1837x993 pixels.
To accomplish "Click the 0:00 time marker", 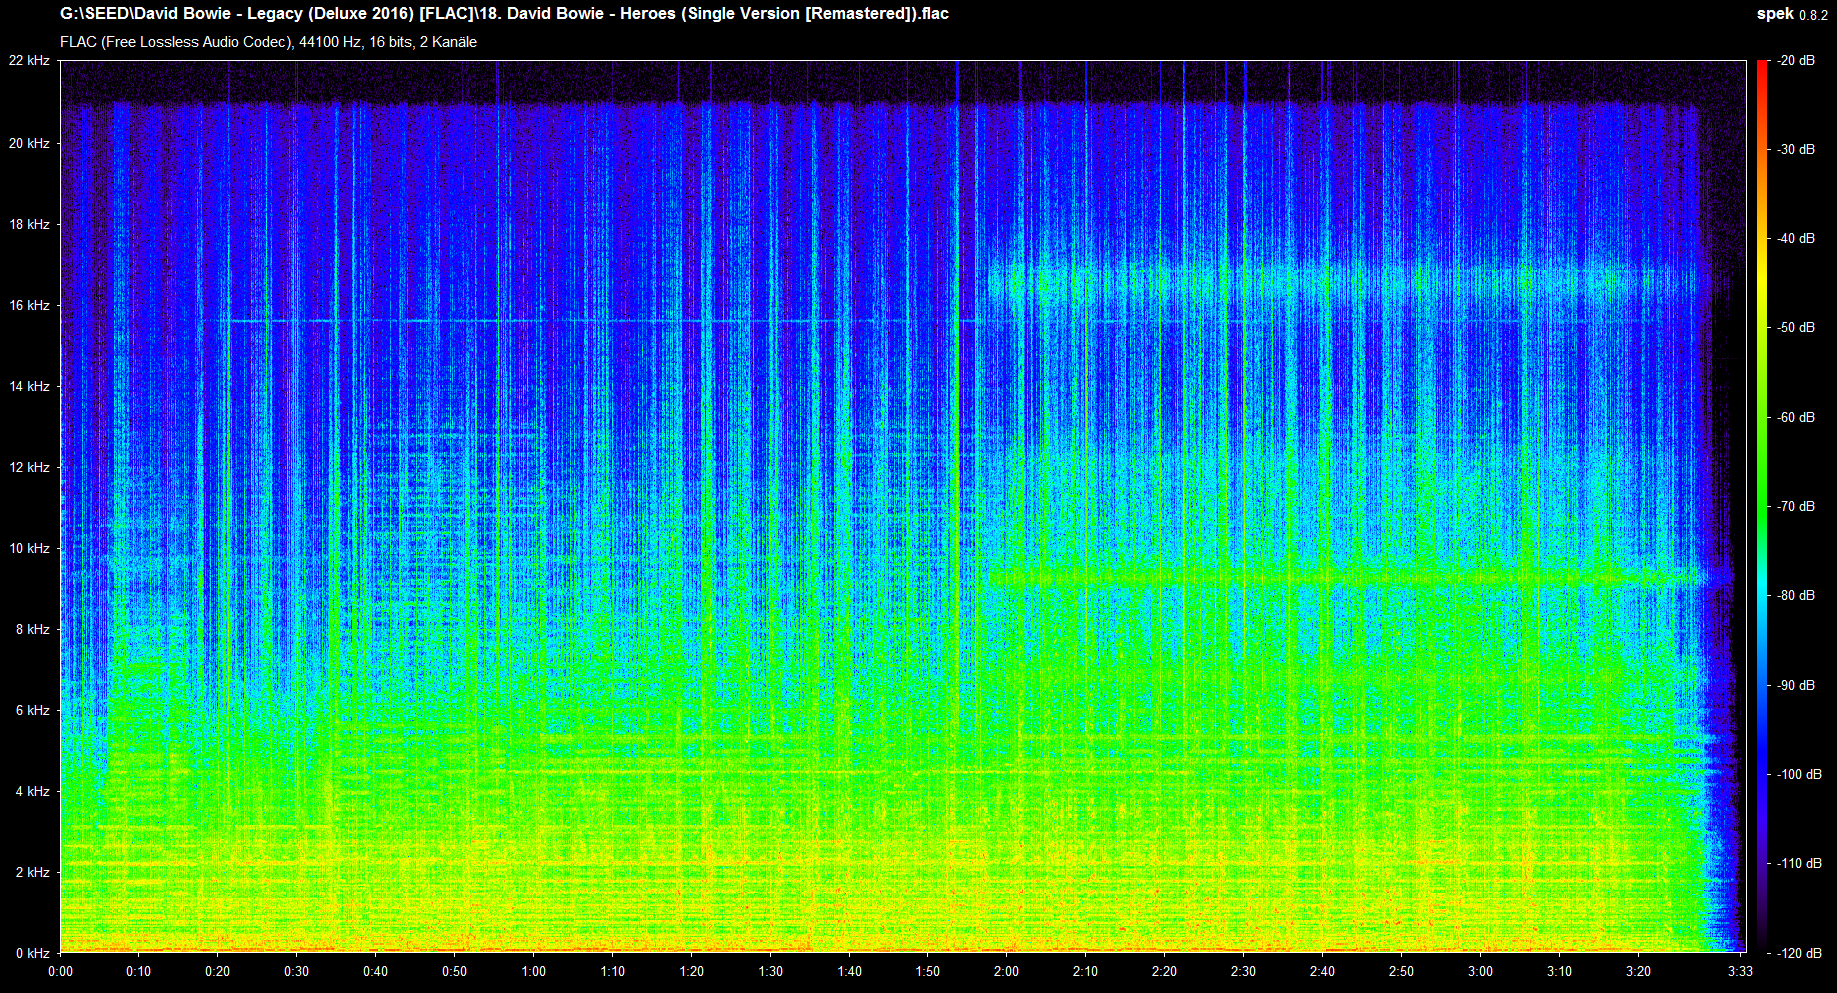I will 60,971.
